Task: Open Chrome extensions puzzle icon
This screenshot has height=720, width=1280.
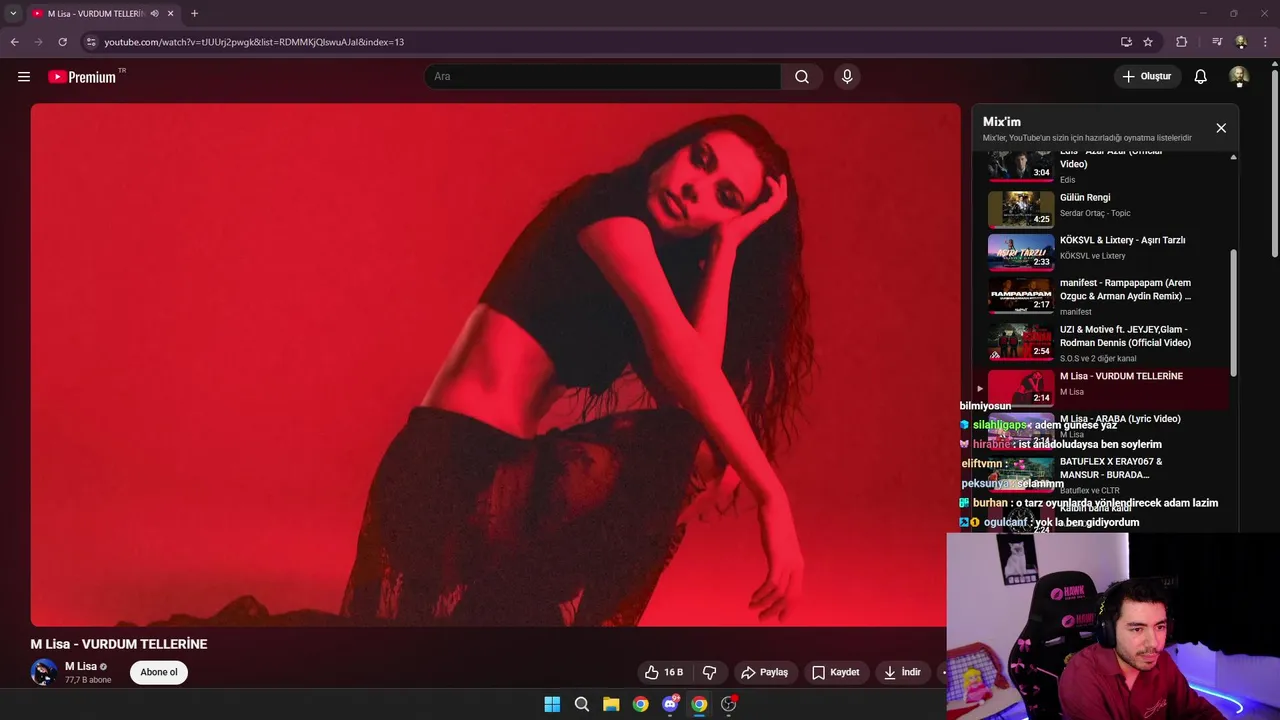Action: [1181, 42]
